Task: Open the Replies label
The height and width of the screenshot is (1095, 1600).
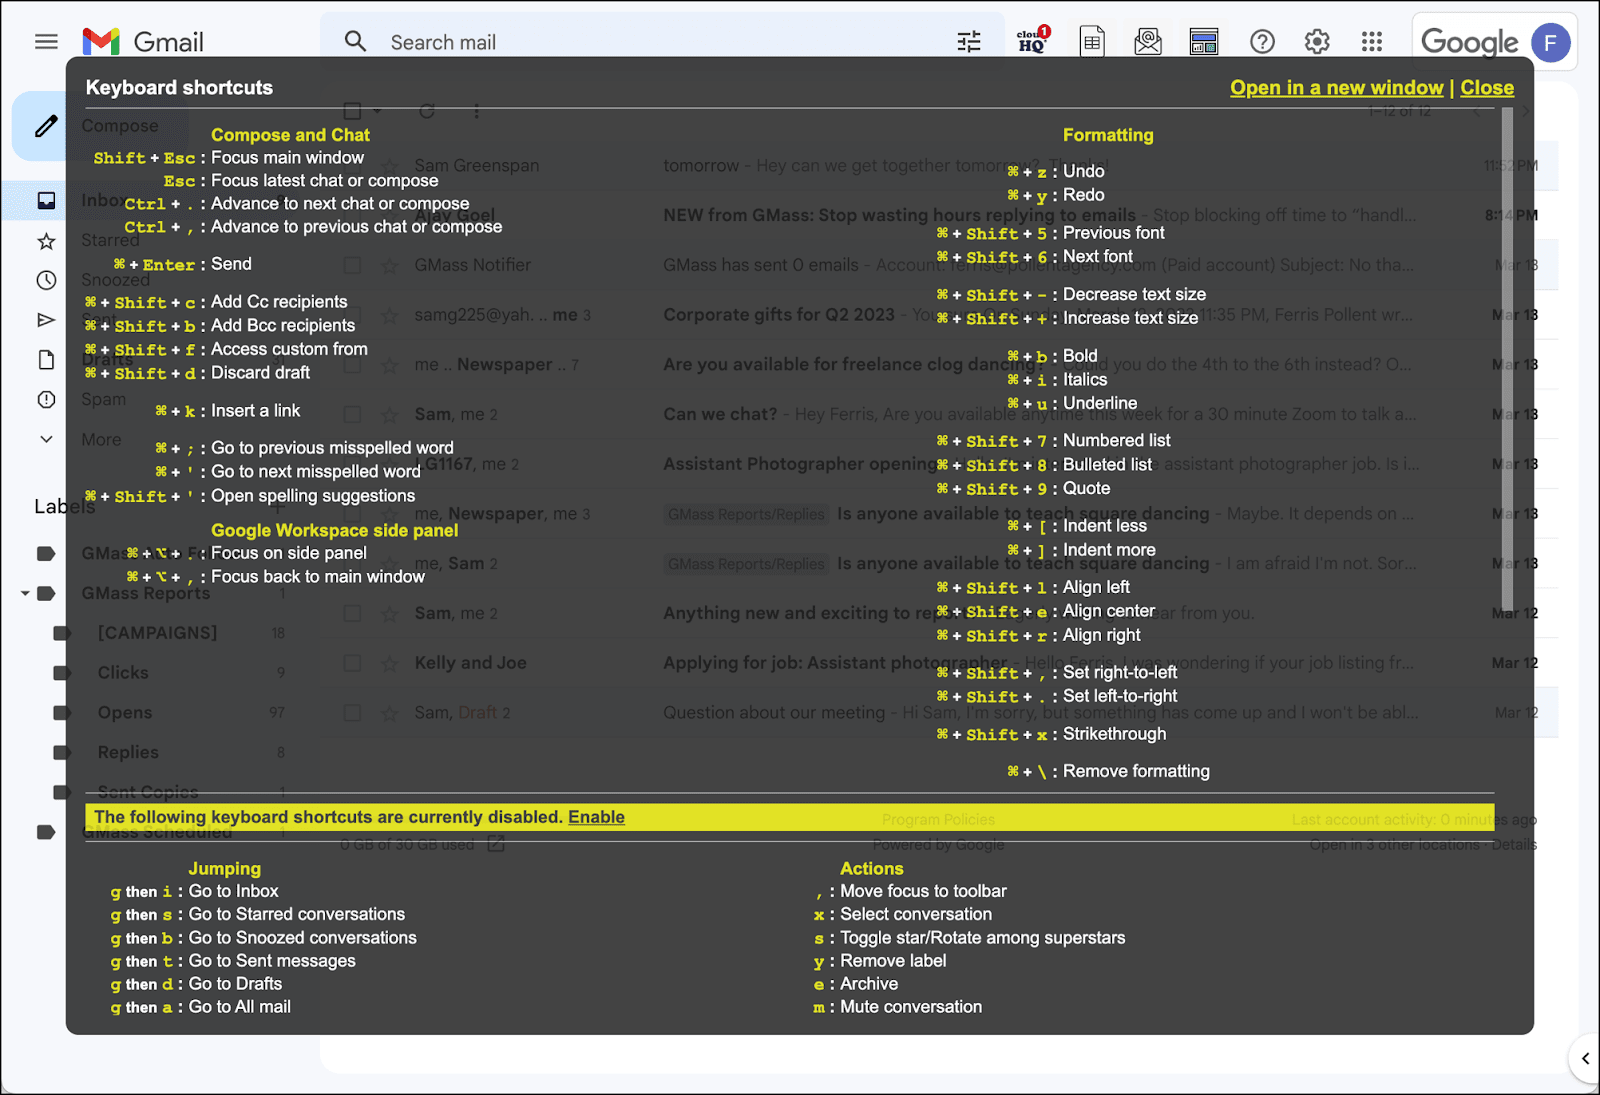Action: pyautogui.click(x=128, y=752)
